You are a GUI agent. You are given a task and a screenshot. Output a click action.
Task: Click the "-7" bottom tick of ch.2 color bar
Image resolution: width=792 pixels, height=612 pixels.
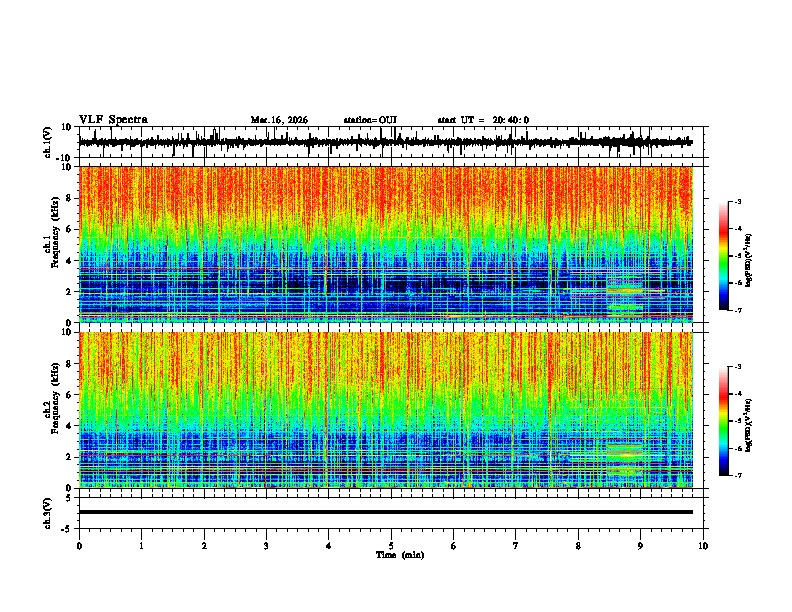coord(737,475)
